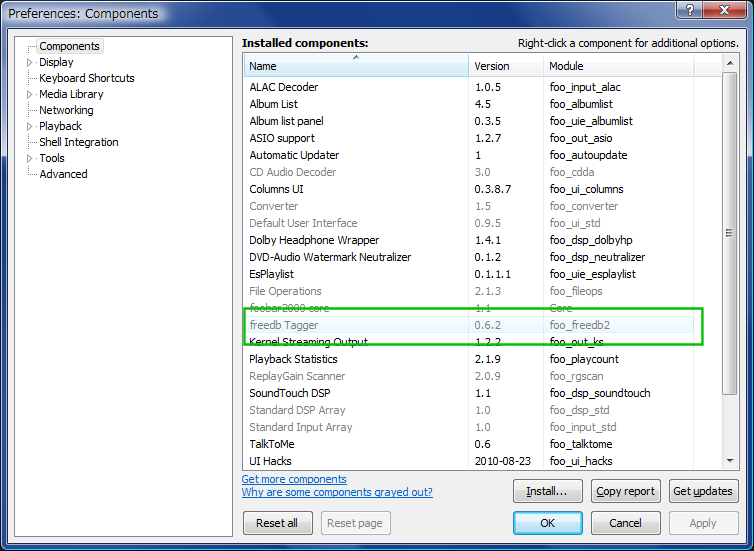Open Shell Integration preferences page
This screenshot has width=754, height=551.
[x=79, y=142]
